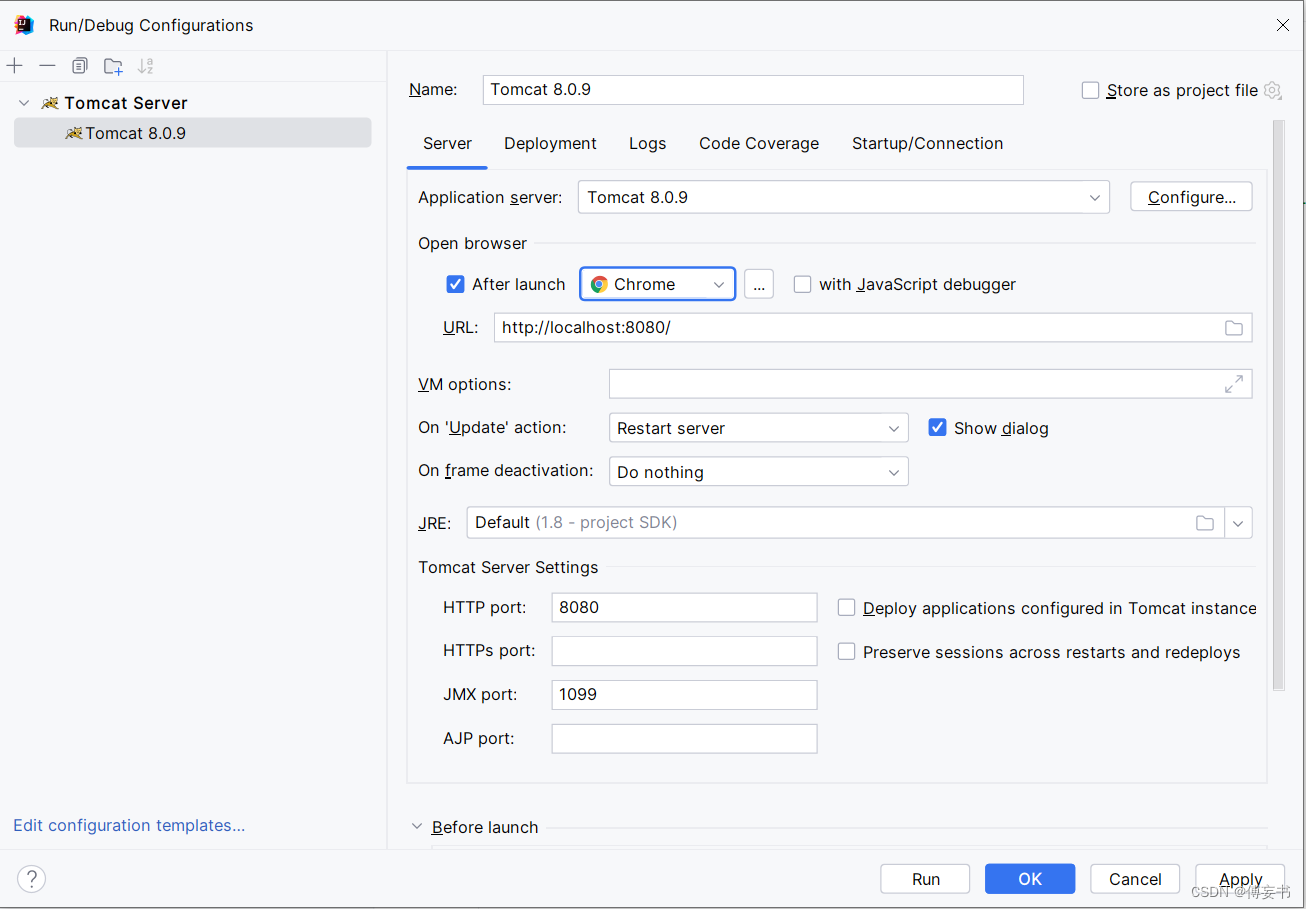The width and height of the screenshot is (1306, 909).
Task: Open the On 'Update' action dropdown
Action: tap(758, 428)
